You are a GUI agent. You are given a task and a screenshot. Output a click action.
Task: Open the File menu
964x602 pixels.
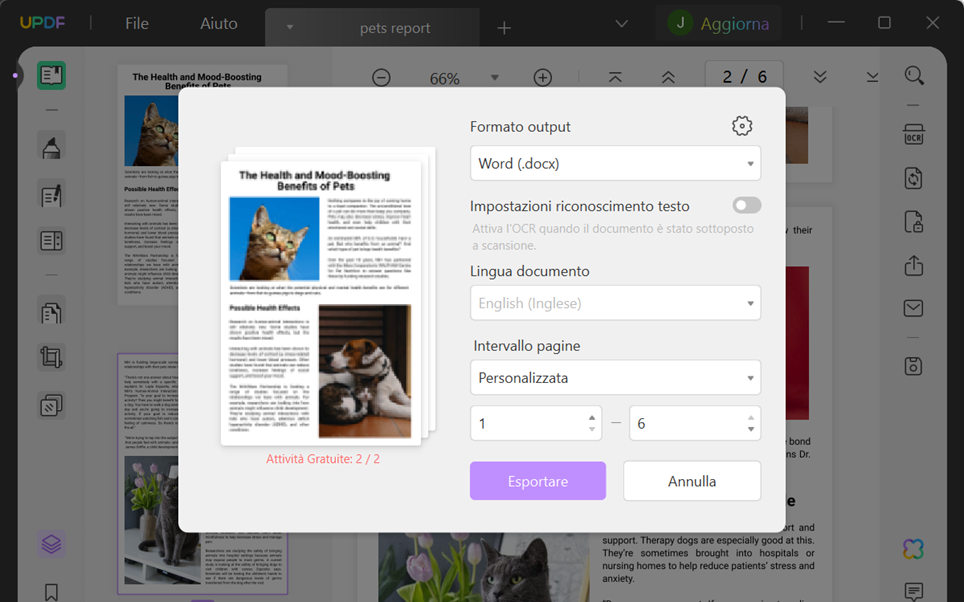click(x=136, y=23)
